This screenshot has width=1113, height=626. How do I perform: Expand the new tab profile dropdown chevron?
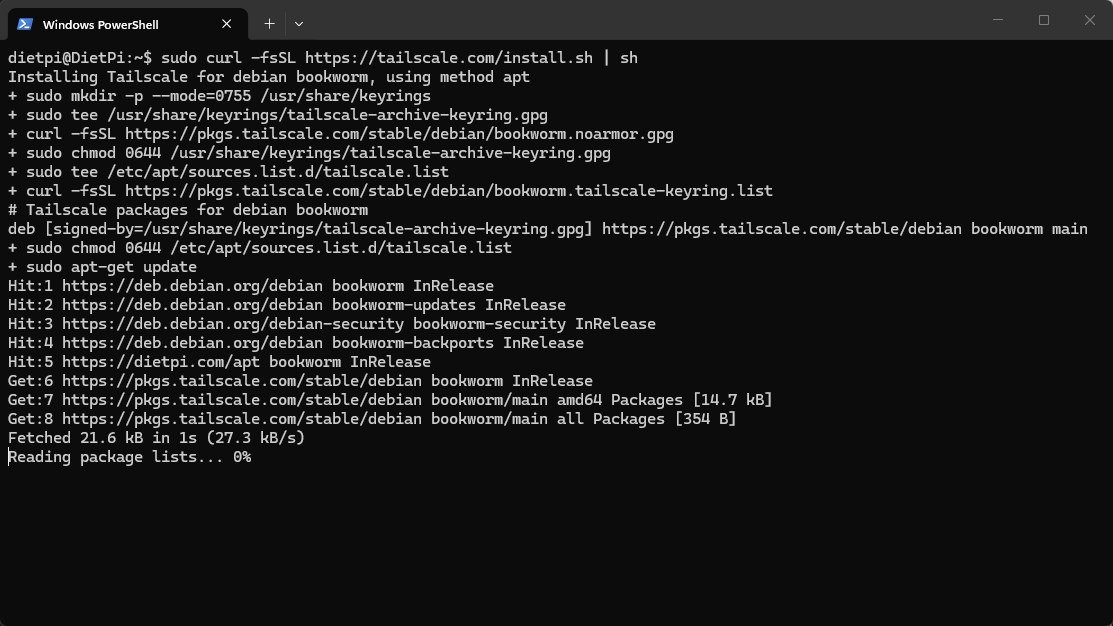(298, 23)
